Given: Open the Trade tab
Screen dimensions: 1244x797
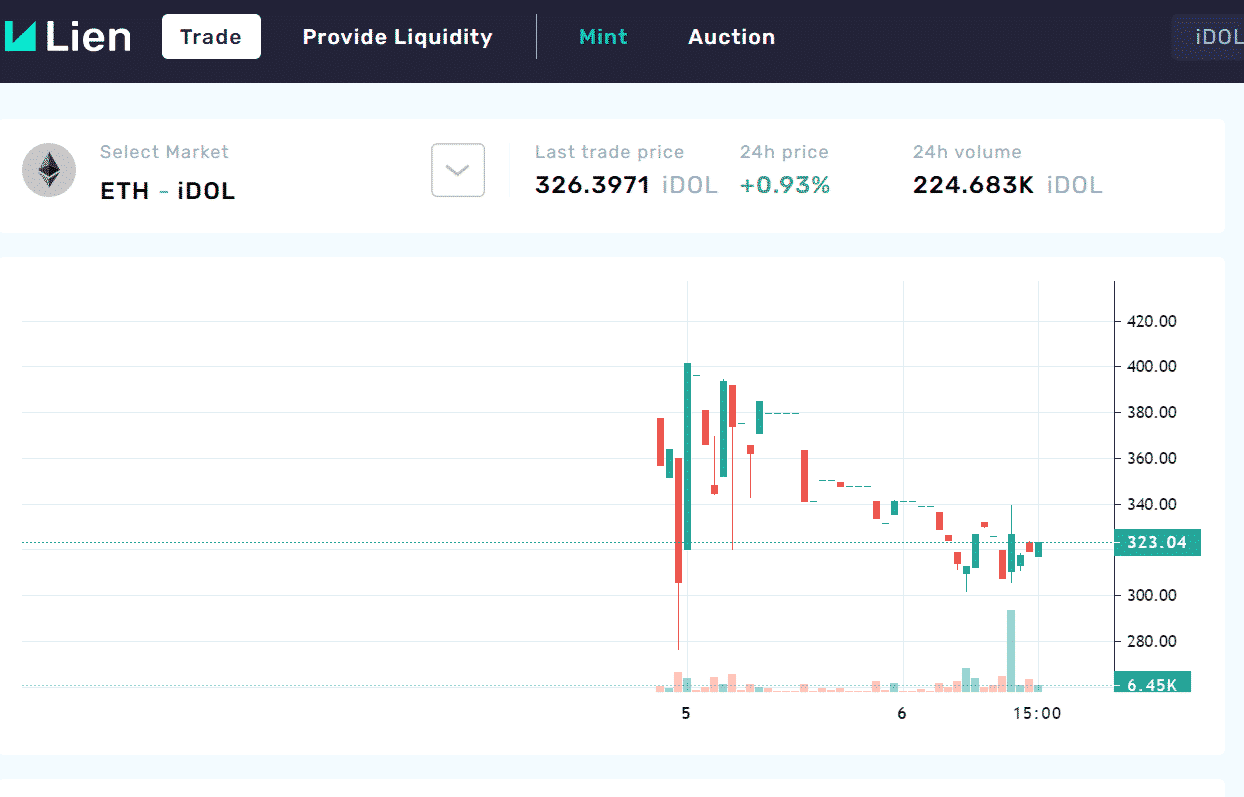Looking at the screenshot, I should pos(211,37).
